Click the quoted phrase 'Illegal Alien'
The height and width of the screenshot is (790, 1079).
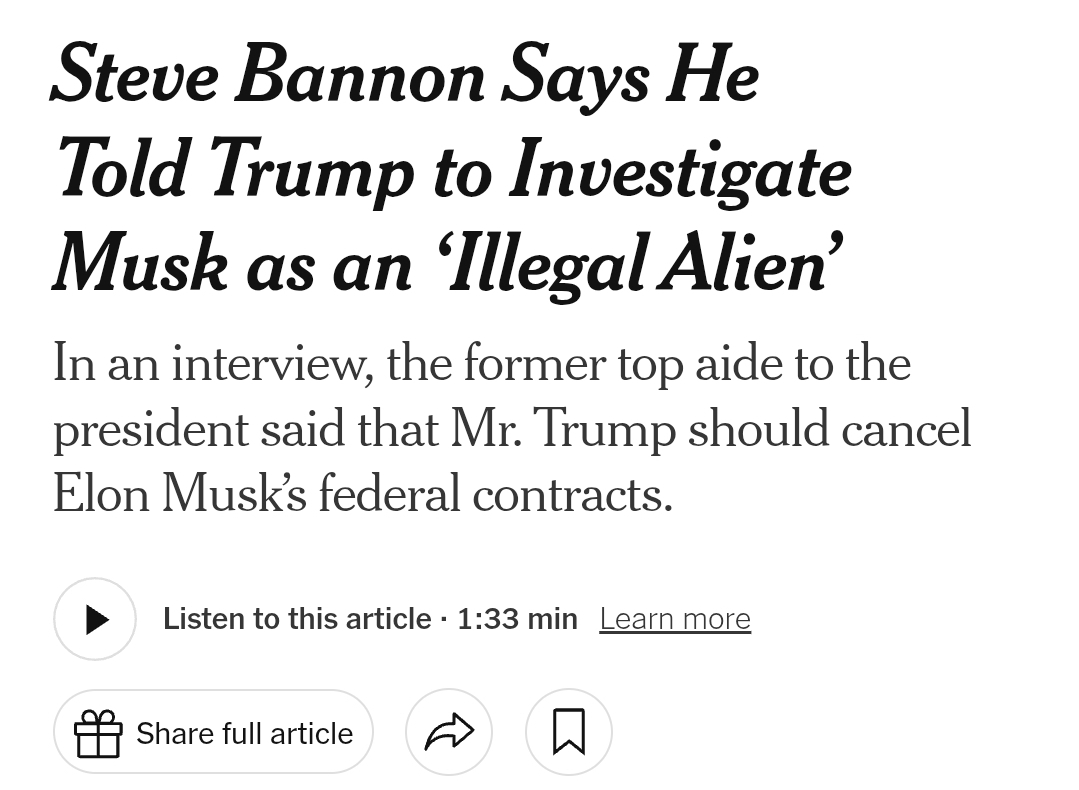638,265
